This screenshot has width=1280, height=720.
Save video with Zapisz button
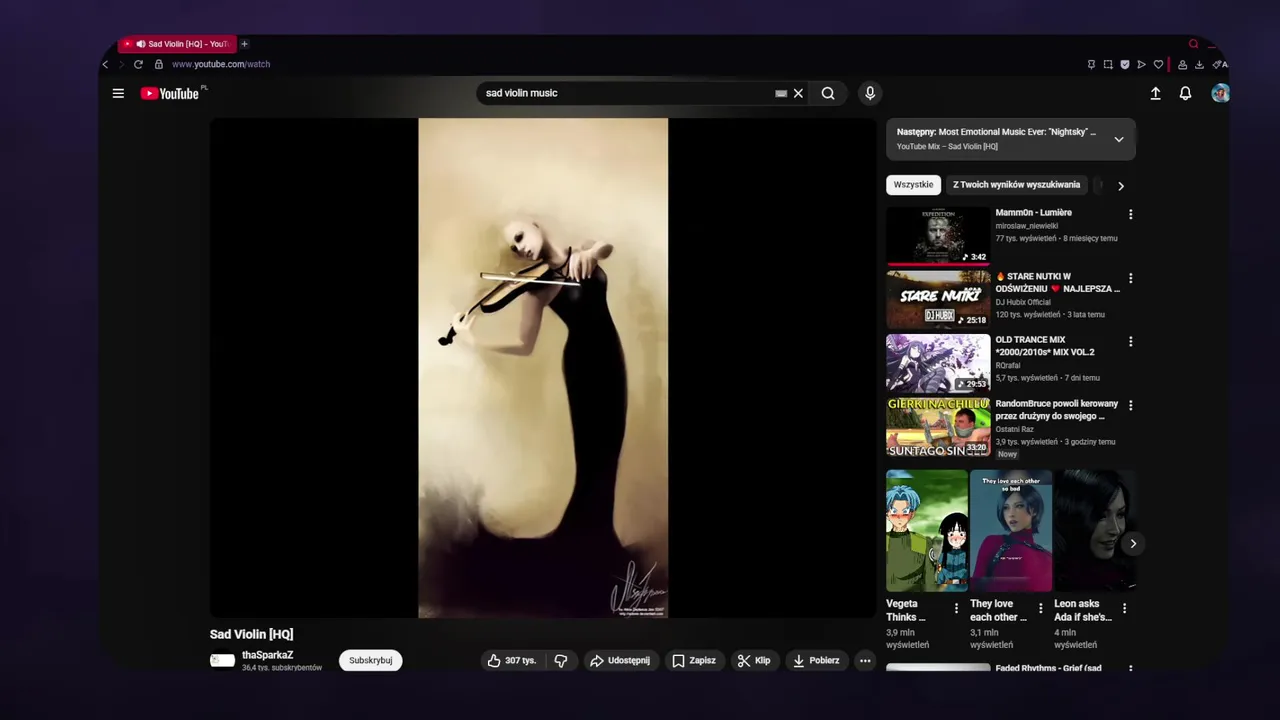coord(694,661)
